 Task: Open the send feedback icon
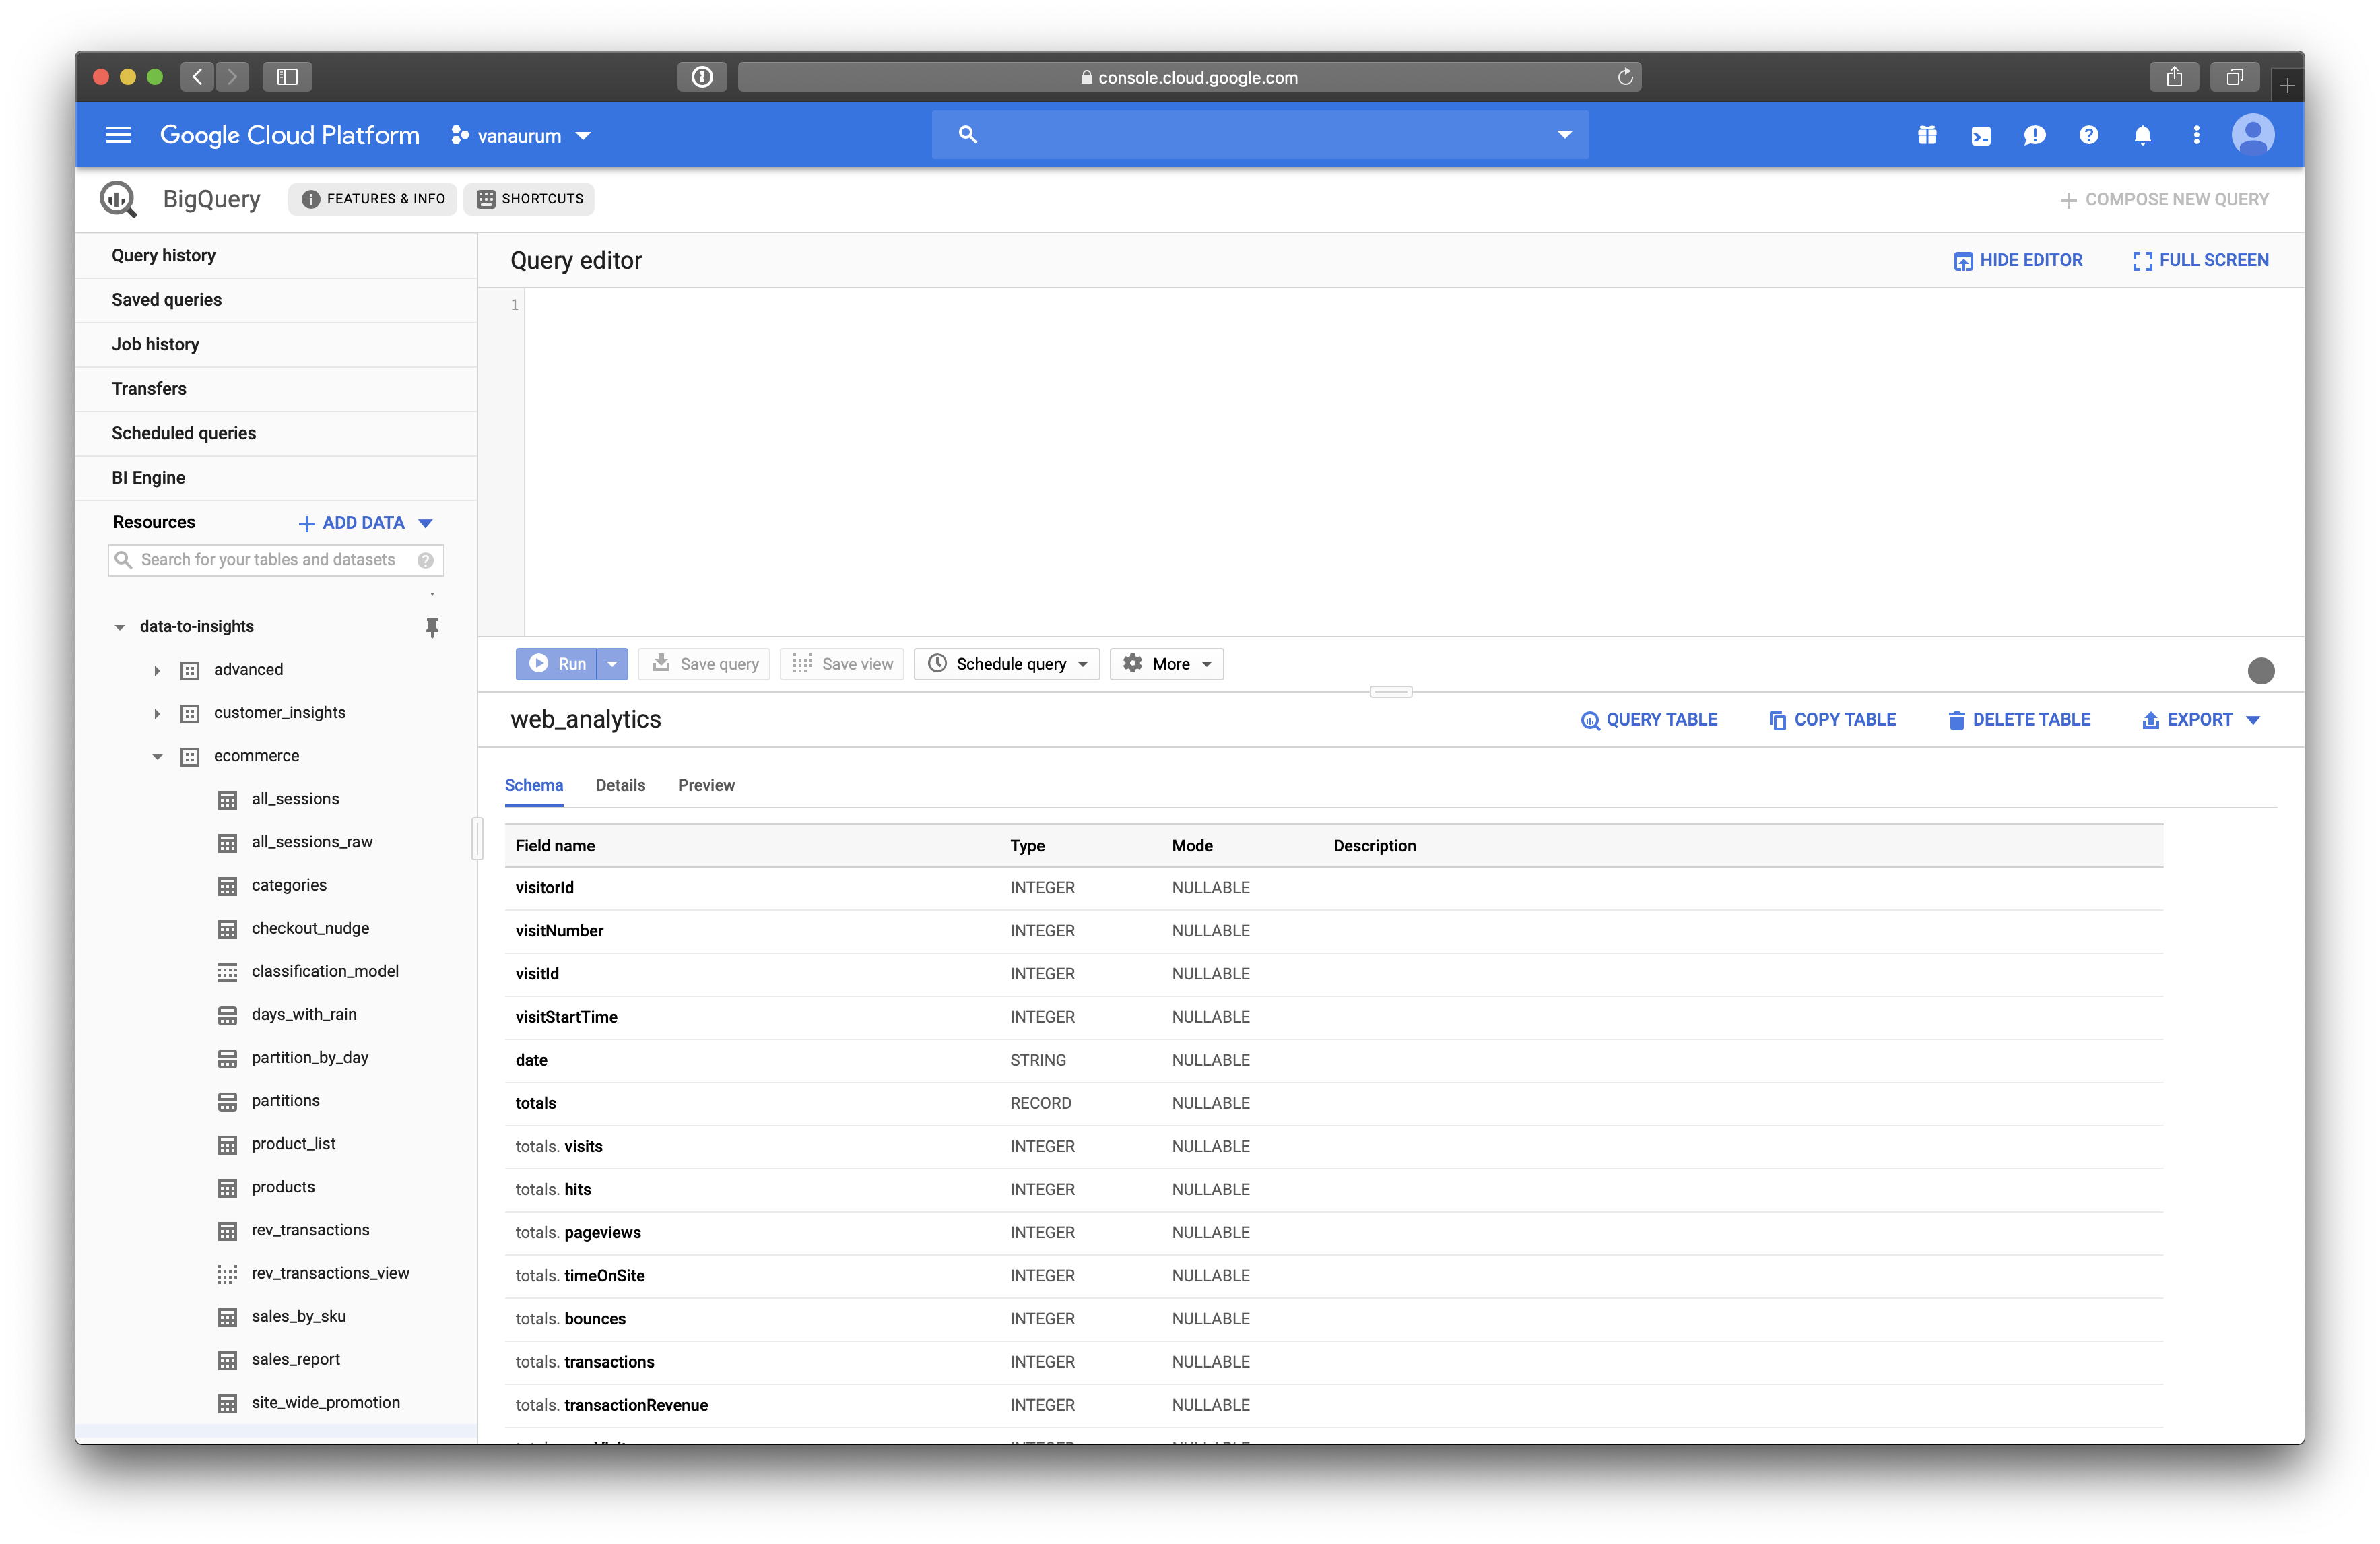point(2034,135)
